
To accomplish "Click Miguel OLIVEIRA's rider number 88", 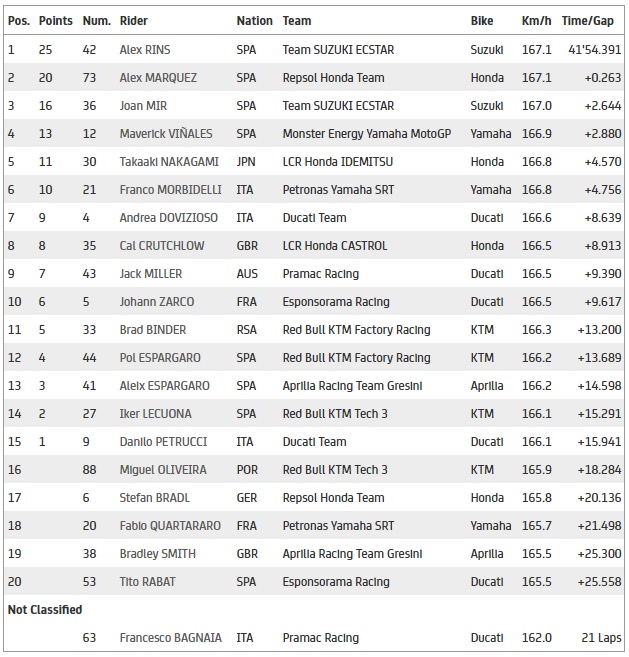I will click(x=90, y=469).
